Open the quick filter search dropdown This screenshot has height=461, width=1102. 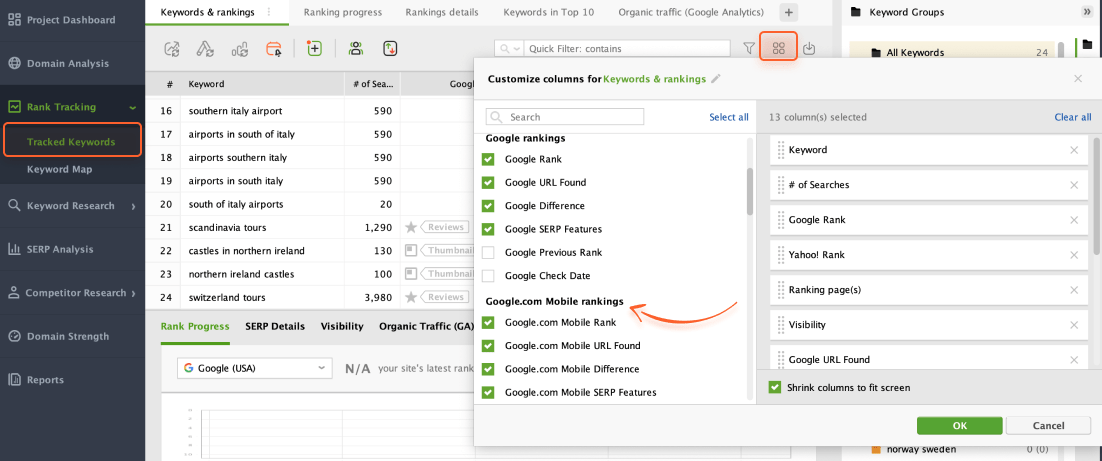point(510,48)
